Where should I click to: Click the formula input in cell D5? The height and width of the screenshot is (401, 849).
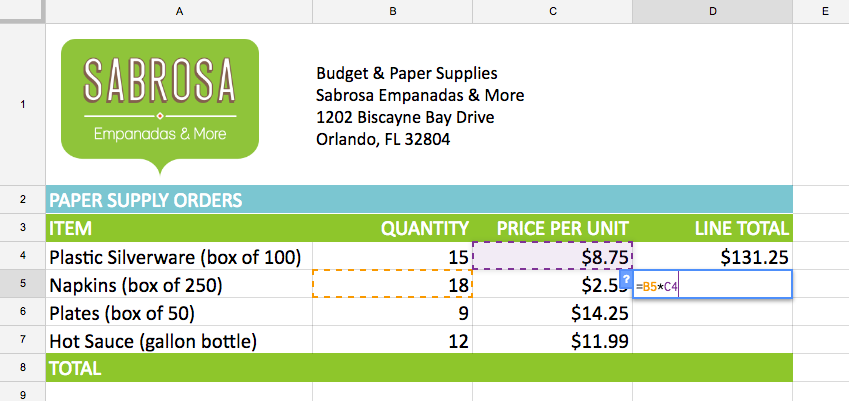click(712, 286)
